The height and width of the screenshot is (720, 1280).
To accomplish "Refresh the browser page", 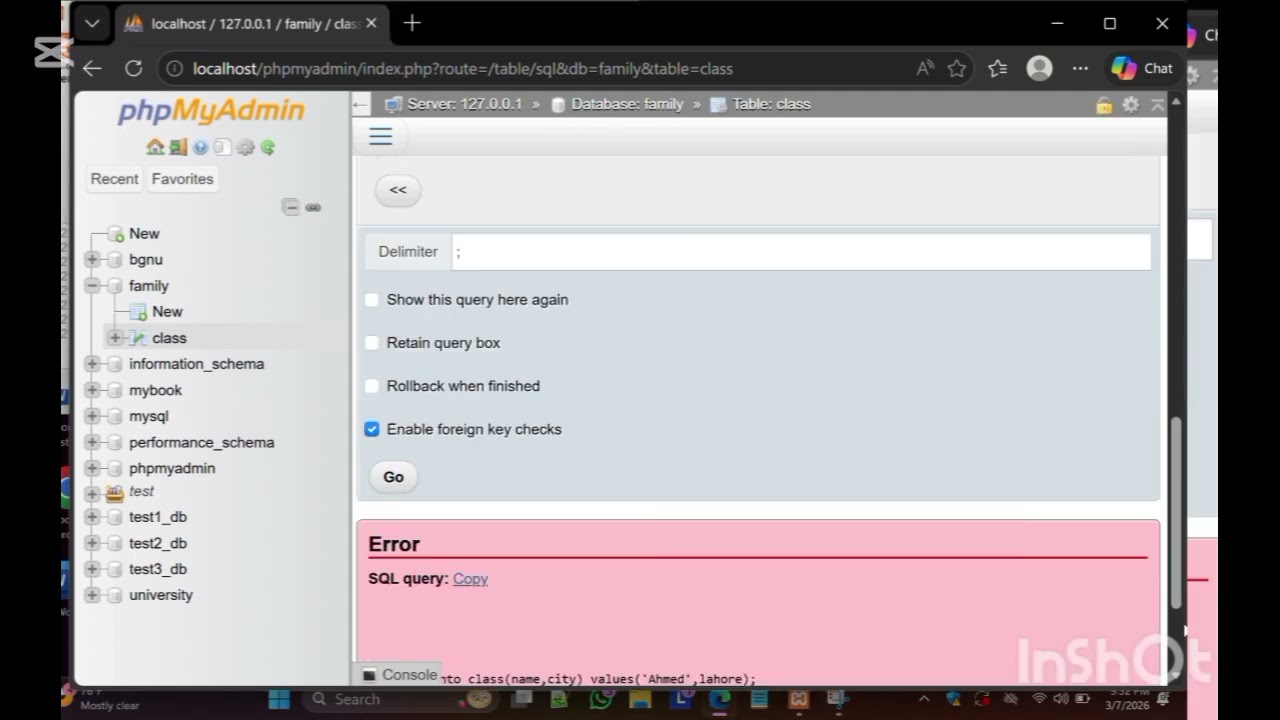I will [133, 68].
